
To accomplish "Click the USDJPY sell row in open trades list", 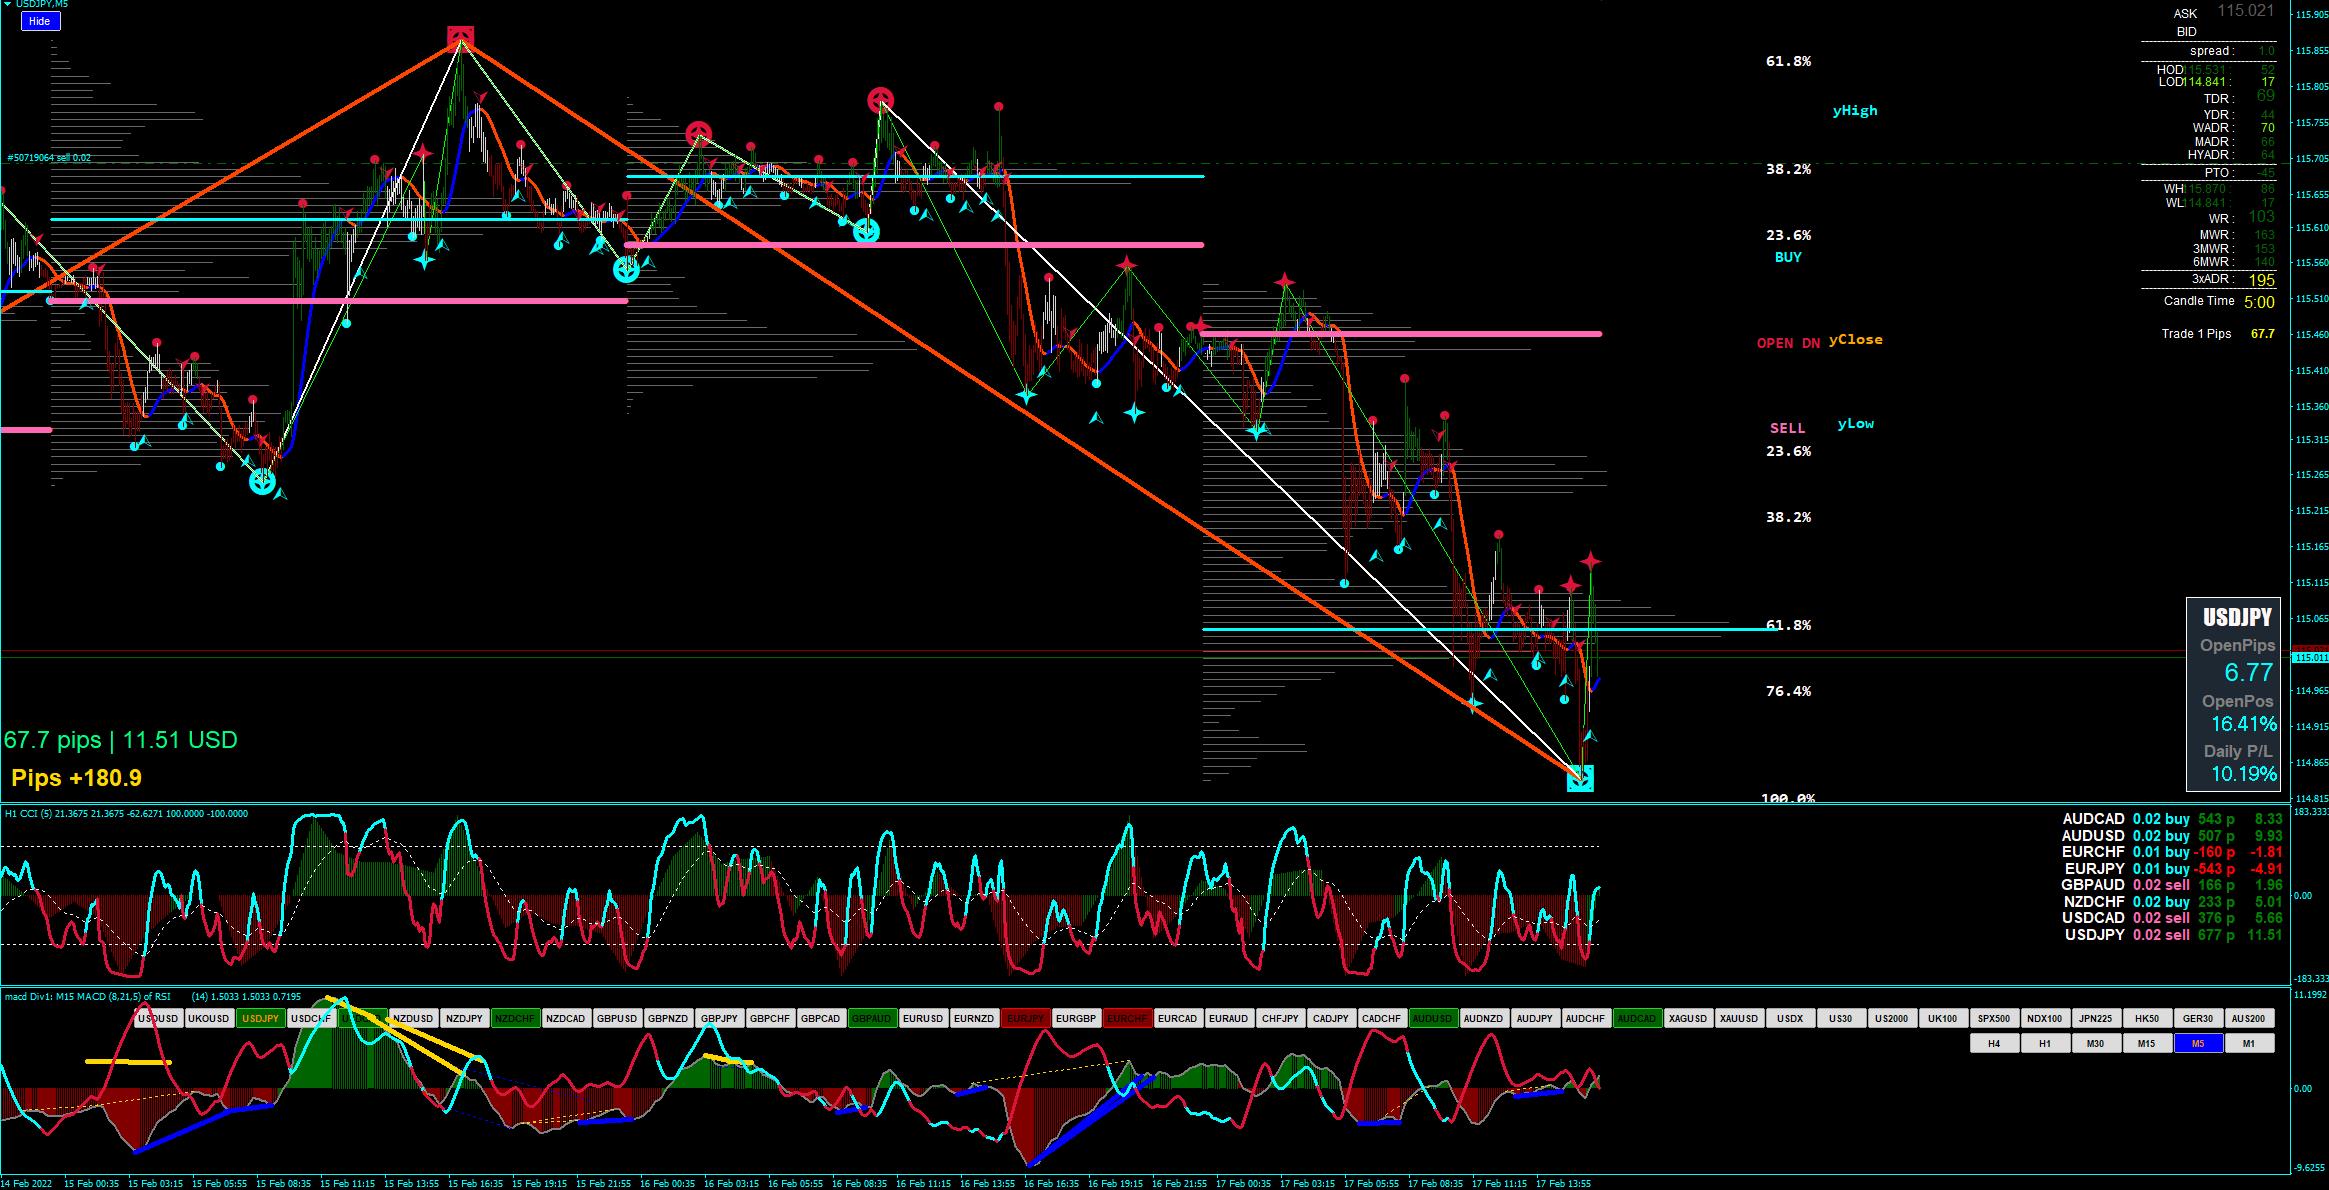I will click(x=2172, y=935).
